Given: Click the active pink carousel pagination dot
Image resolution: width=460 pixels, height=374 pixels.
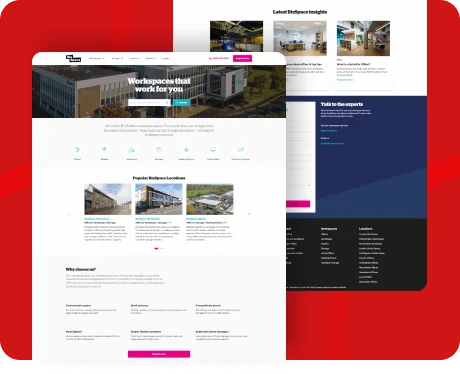Looking at the screenshot, I should (156, 248).
